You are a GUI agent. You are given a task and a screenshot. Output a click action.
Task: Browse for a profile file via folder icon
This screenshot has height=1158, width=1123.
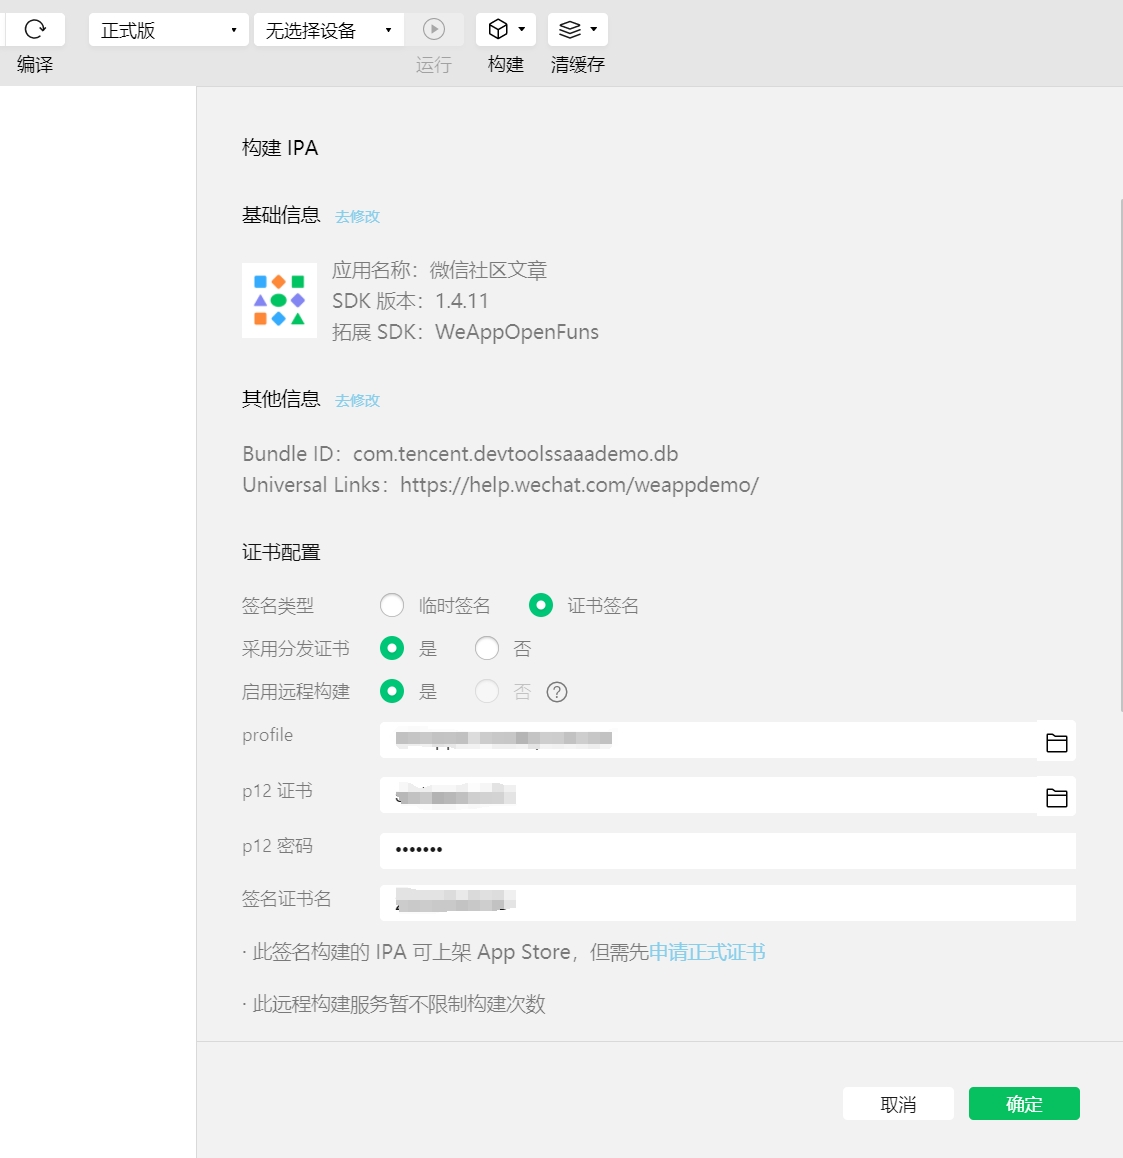click(1056, 740)
